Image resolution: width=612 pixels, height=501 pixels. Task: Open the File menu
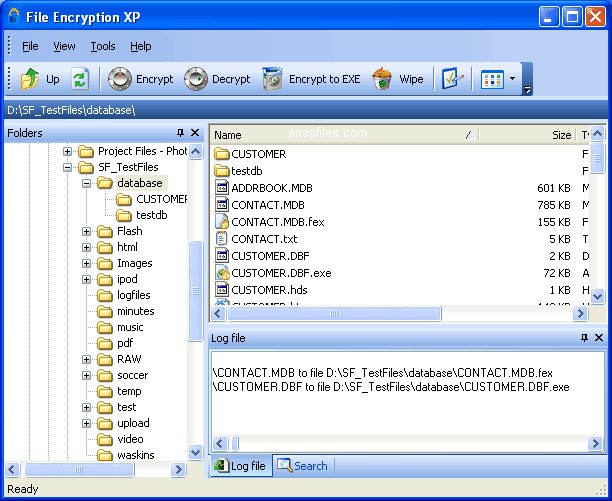[x=30, y=46]
